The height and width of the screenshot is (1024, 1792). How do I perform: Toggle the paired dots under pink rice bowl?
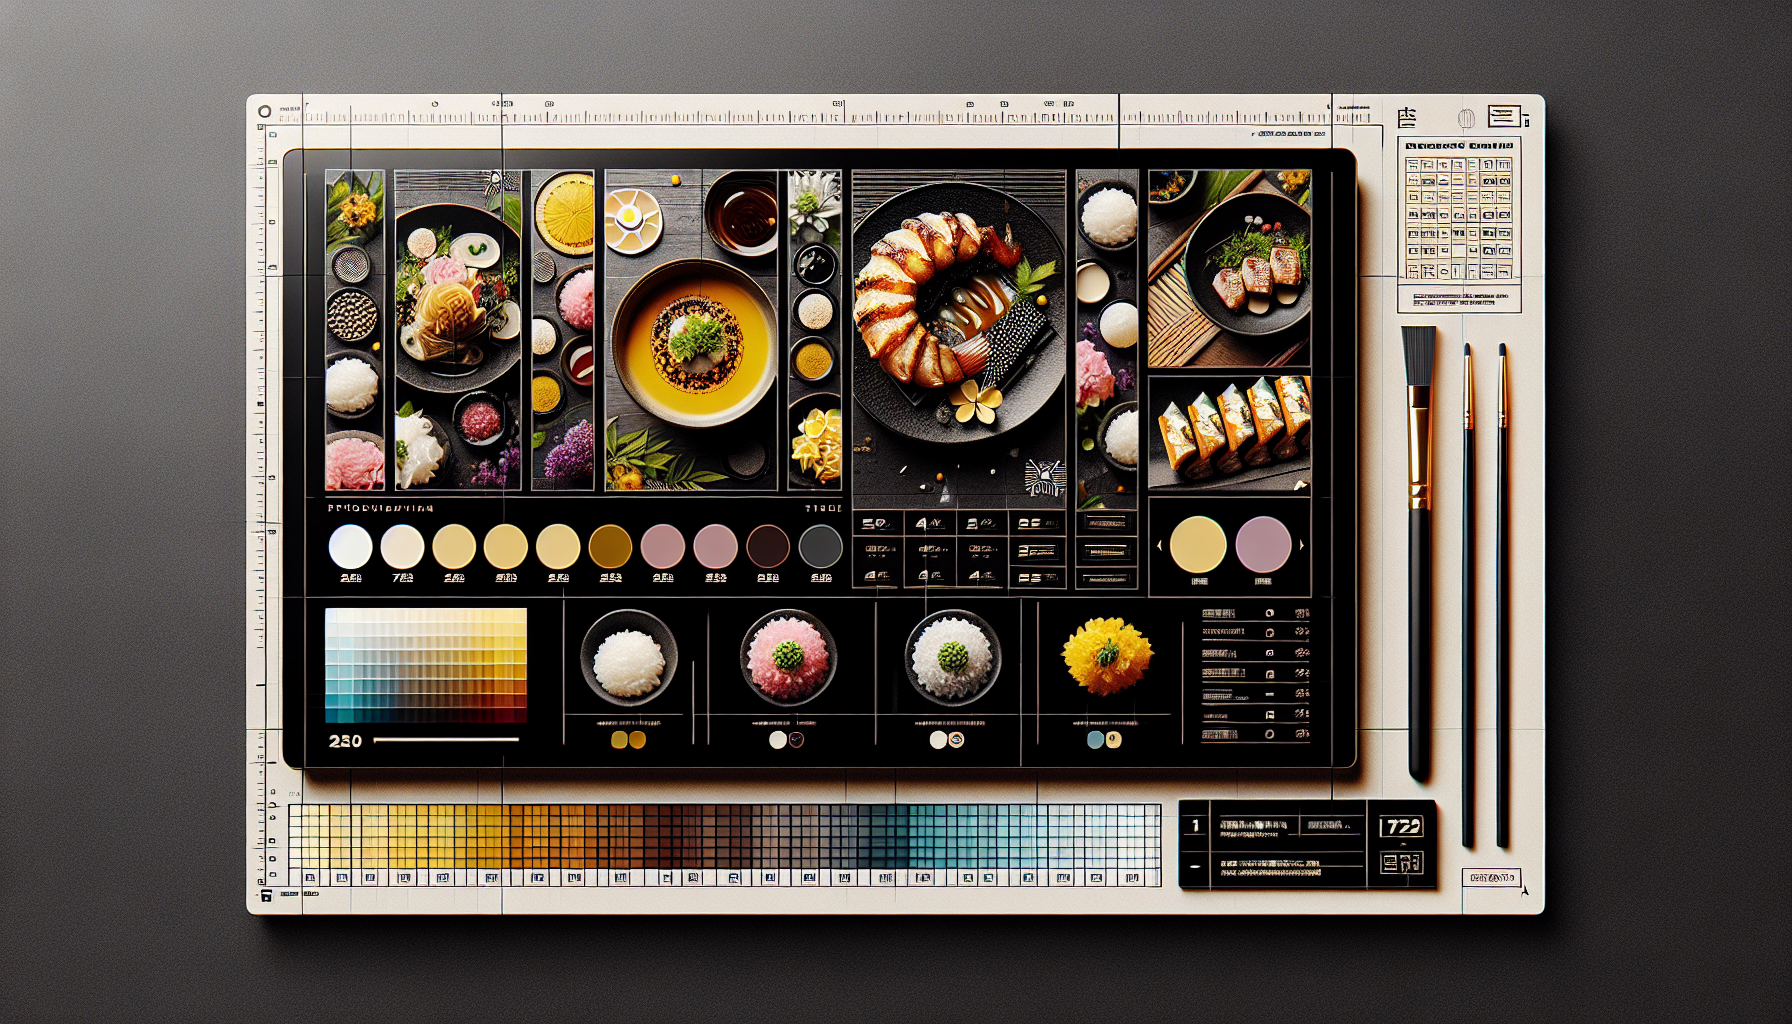tap(786, 740)
